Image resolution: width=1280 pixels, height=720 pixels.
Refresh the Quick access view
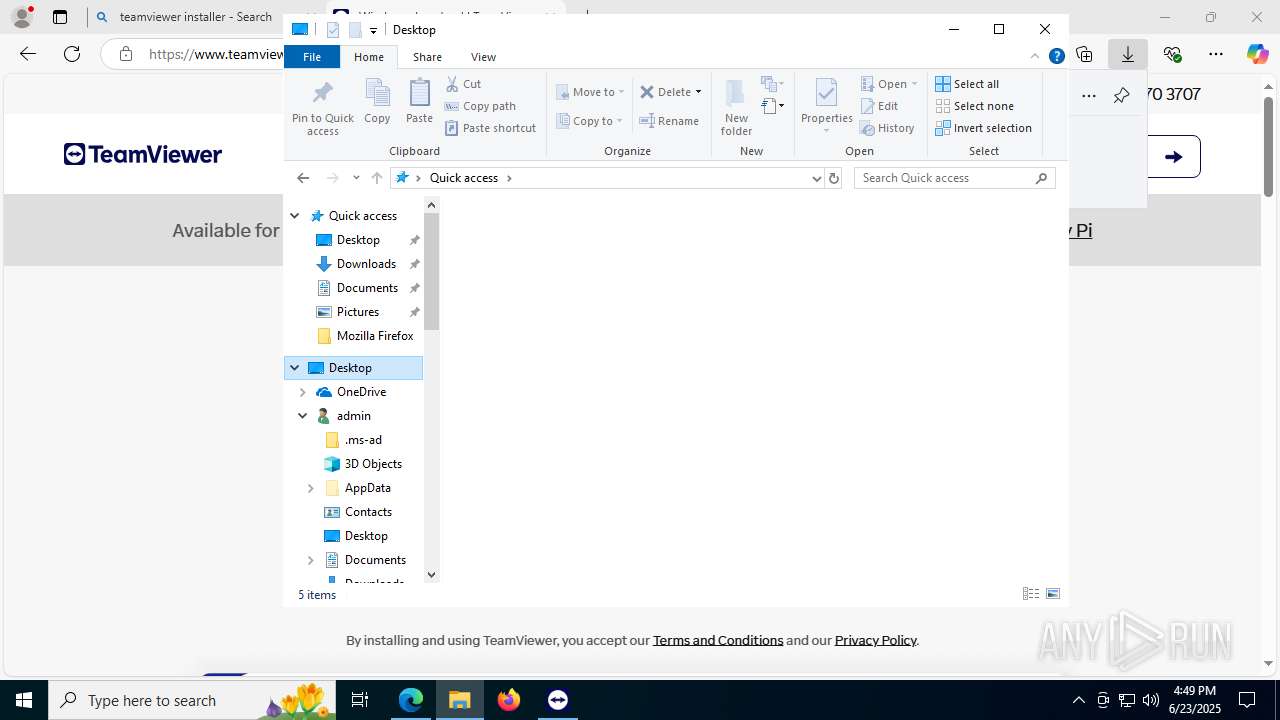834,178
